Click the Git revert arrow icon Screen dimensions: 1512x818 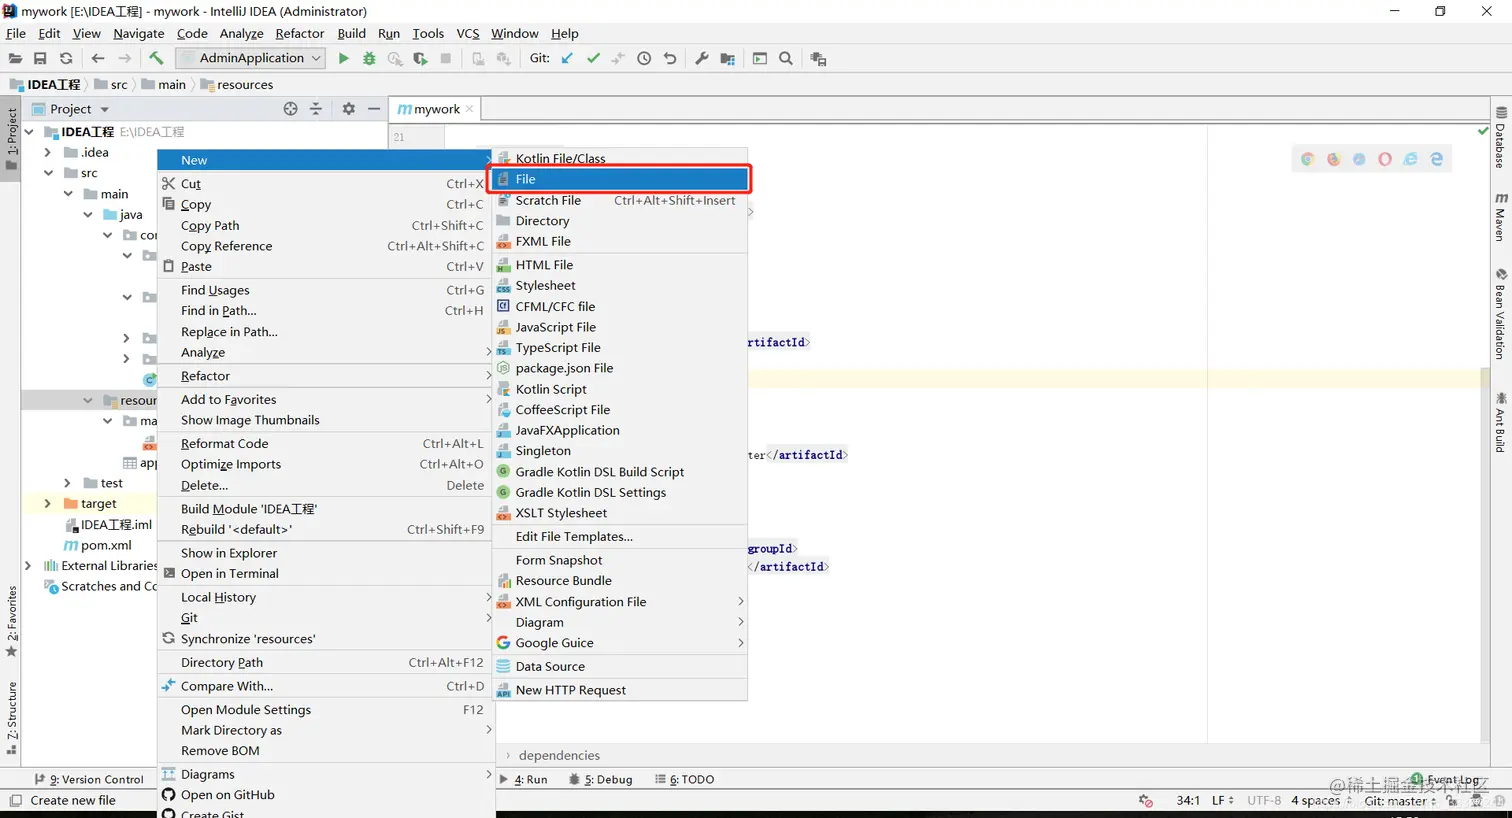click(x=670, y=59)
